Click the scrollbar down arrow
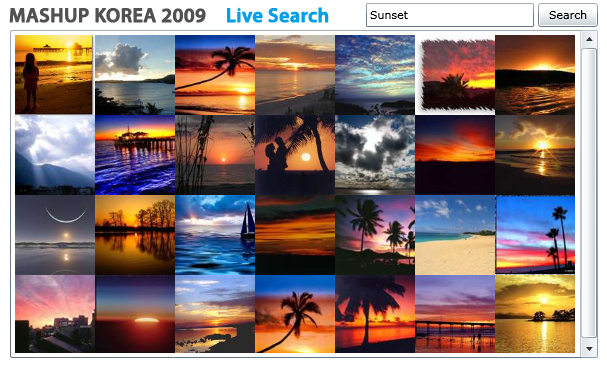The width and height of the screenshot is (607, 367). tap(589, 349)
